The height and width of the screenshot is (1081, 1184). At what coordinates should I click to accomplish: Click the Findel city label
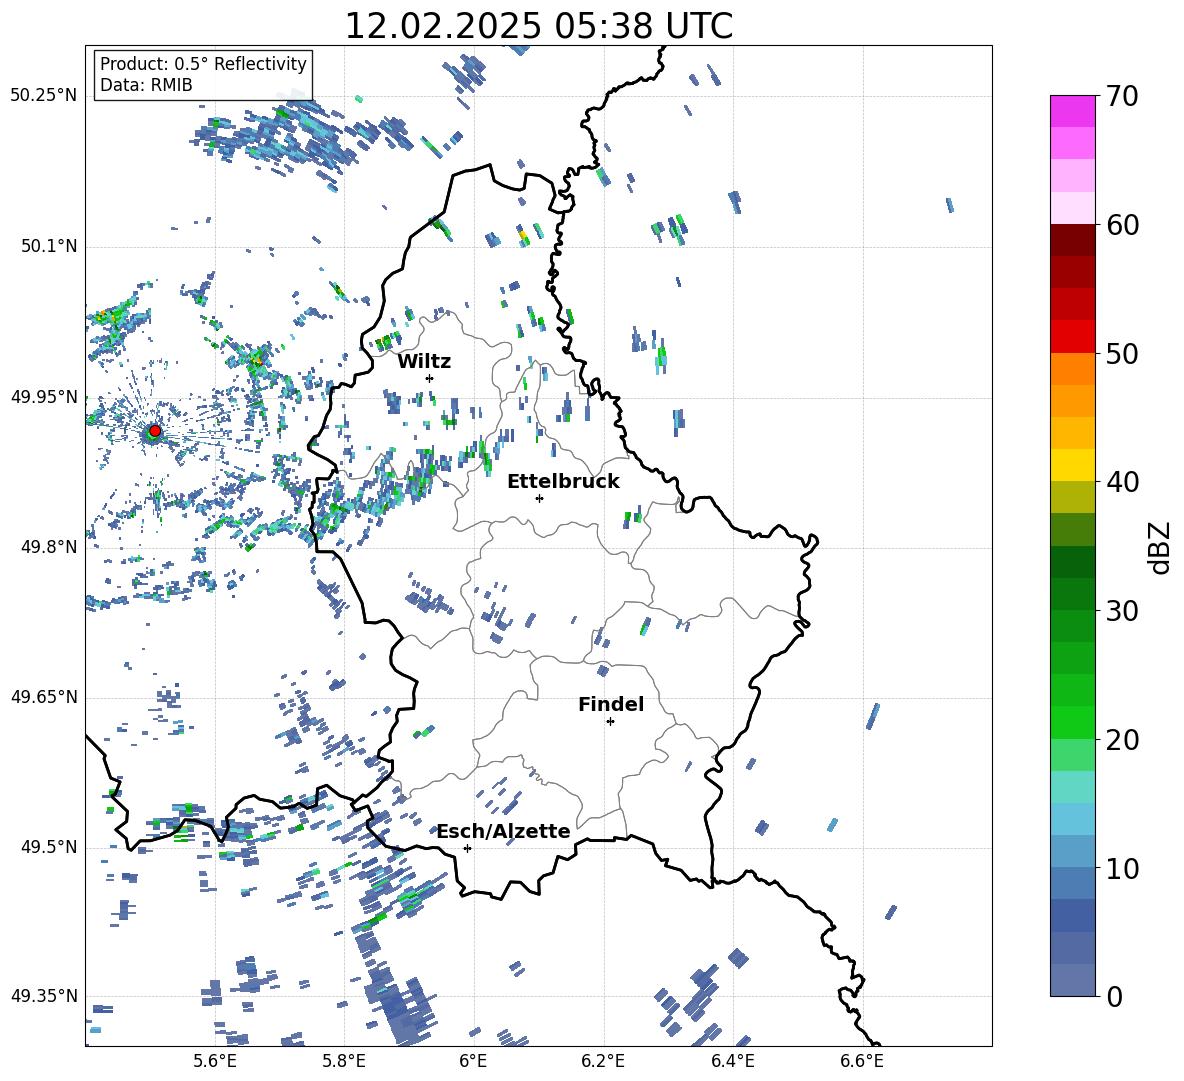611,704
